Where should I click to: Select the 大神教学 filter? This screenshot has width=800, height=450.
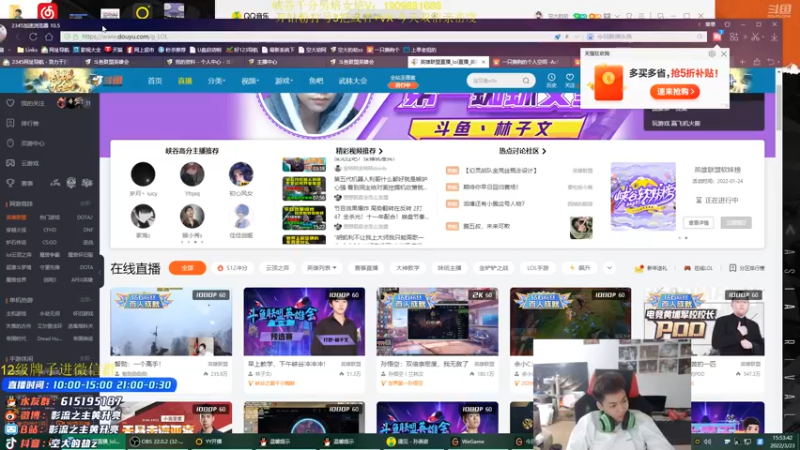(x=408, y=268)
